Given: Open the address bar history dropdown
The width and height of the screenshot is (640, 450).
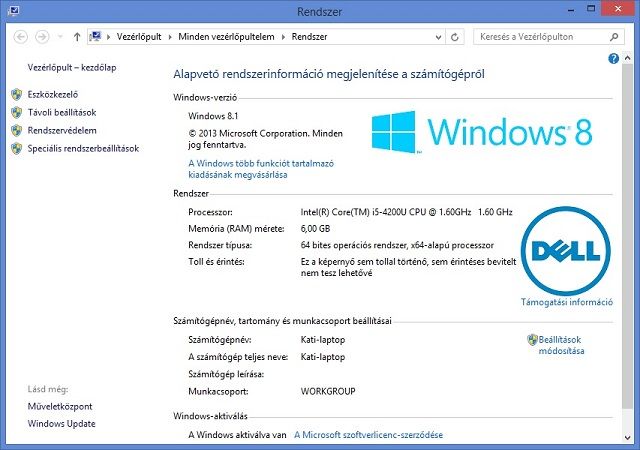Looking at the screenshot, I should (x=438, y=37).
